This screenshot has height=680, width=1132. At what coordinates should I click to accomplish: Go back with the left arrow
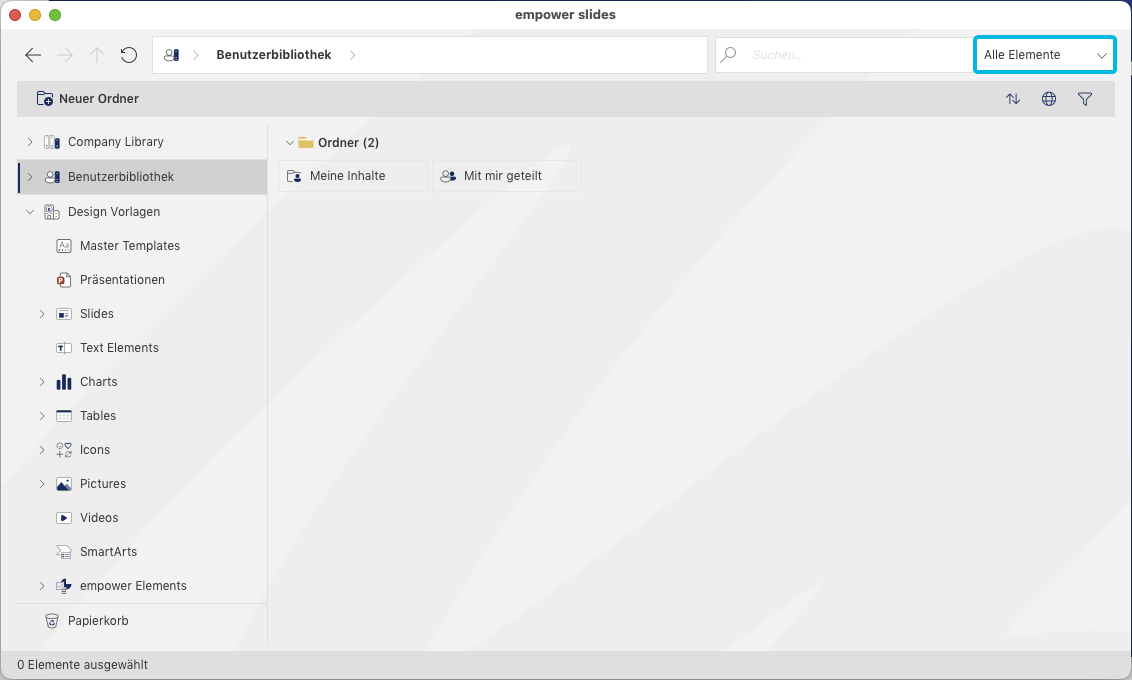click(x=32, y=55)
